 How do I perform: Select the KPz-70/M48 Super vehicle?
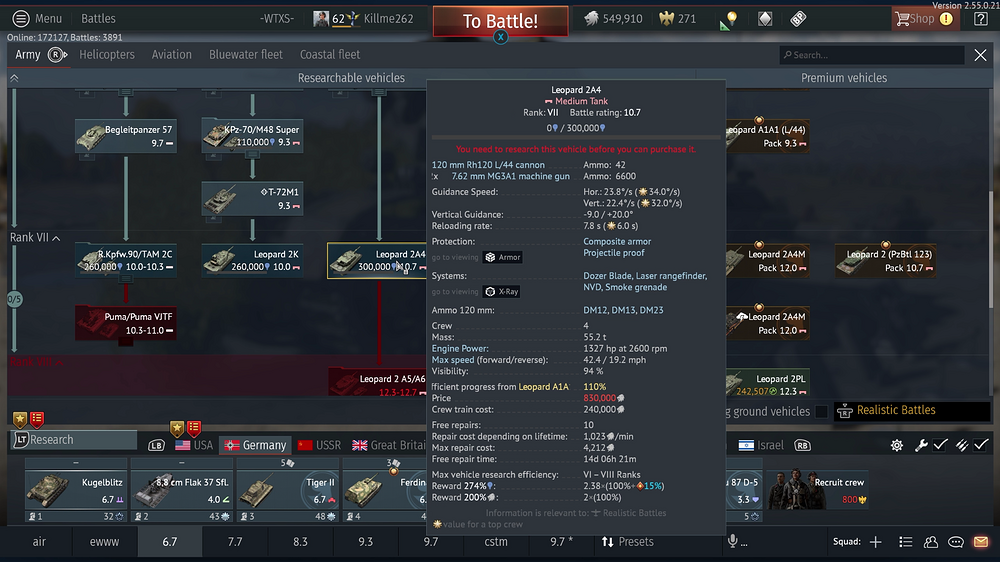coord(253,136)
